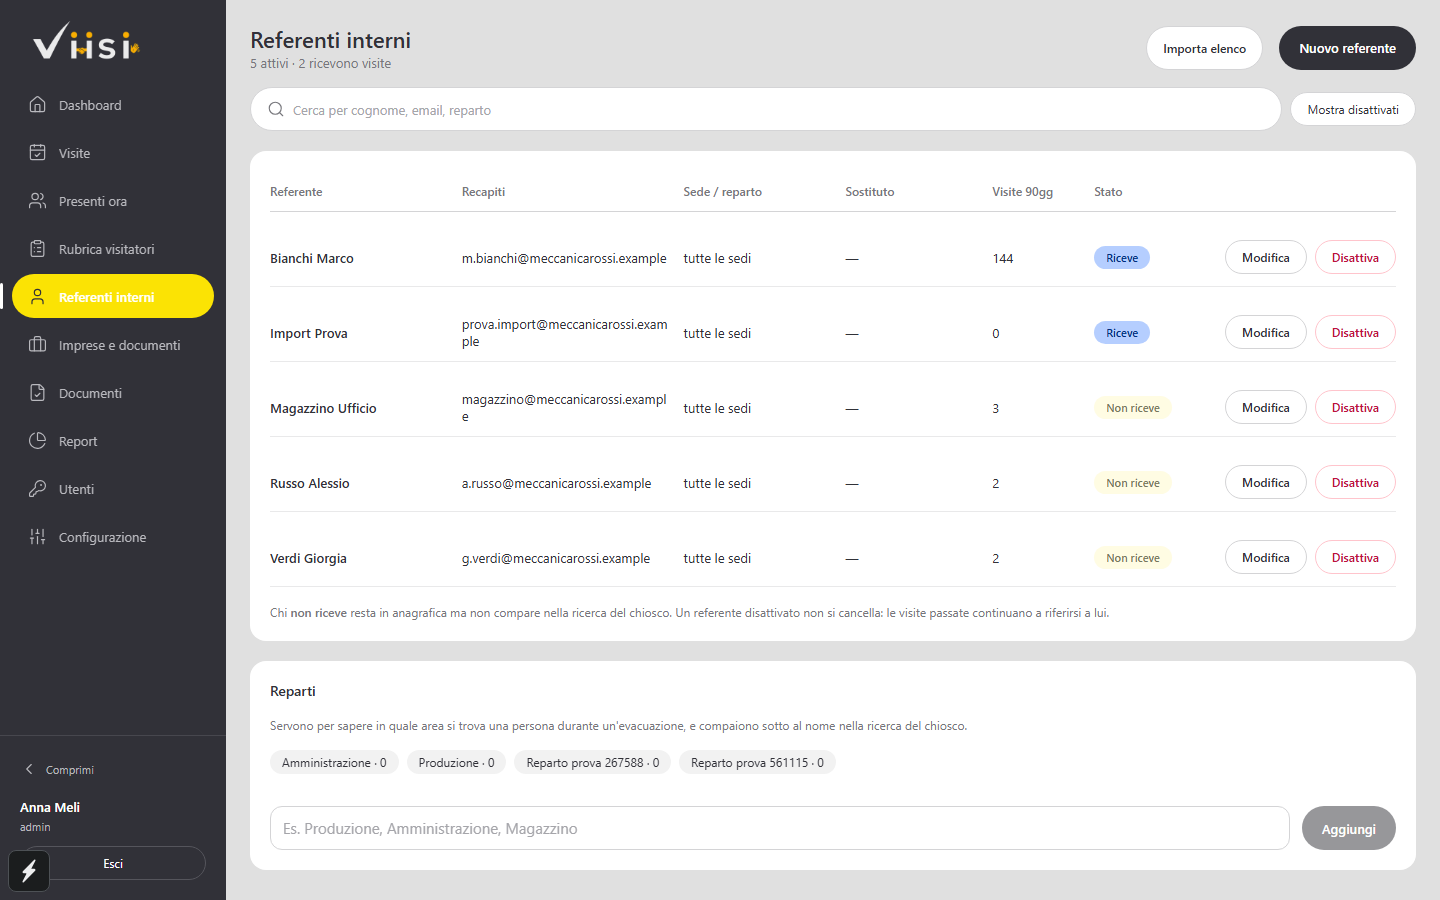The width and height of the screenshot is (1440, 900).
Task: Click the Rubrica visitatori clipboard icon
Action: click(38, 248)
